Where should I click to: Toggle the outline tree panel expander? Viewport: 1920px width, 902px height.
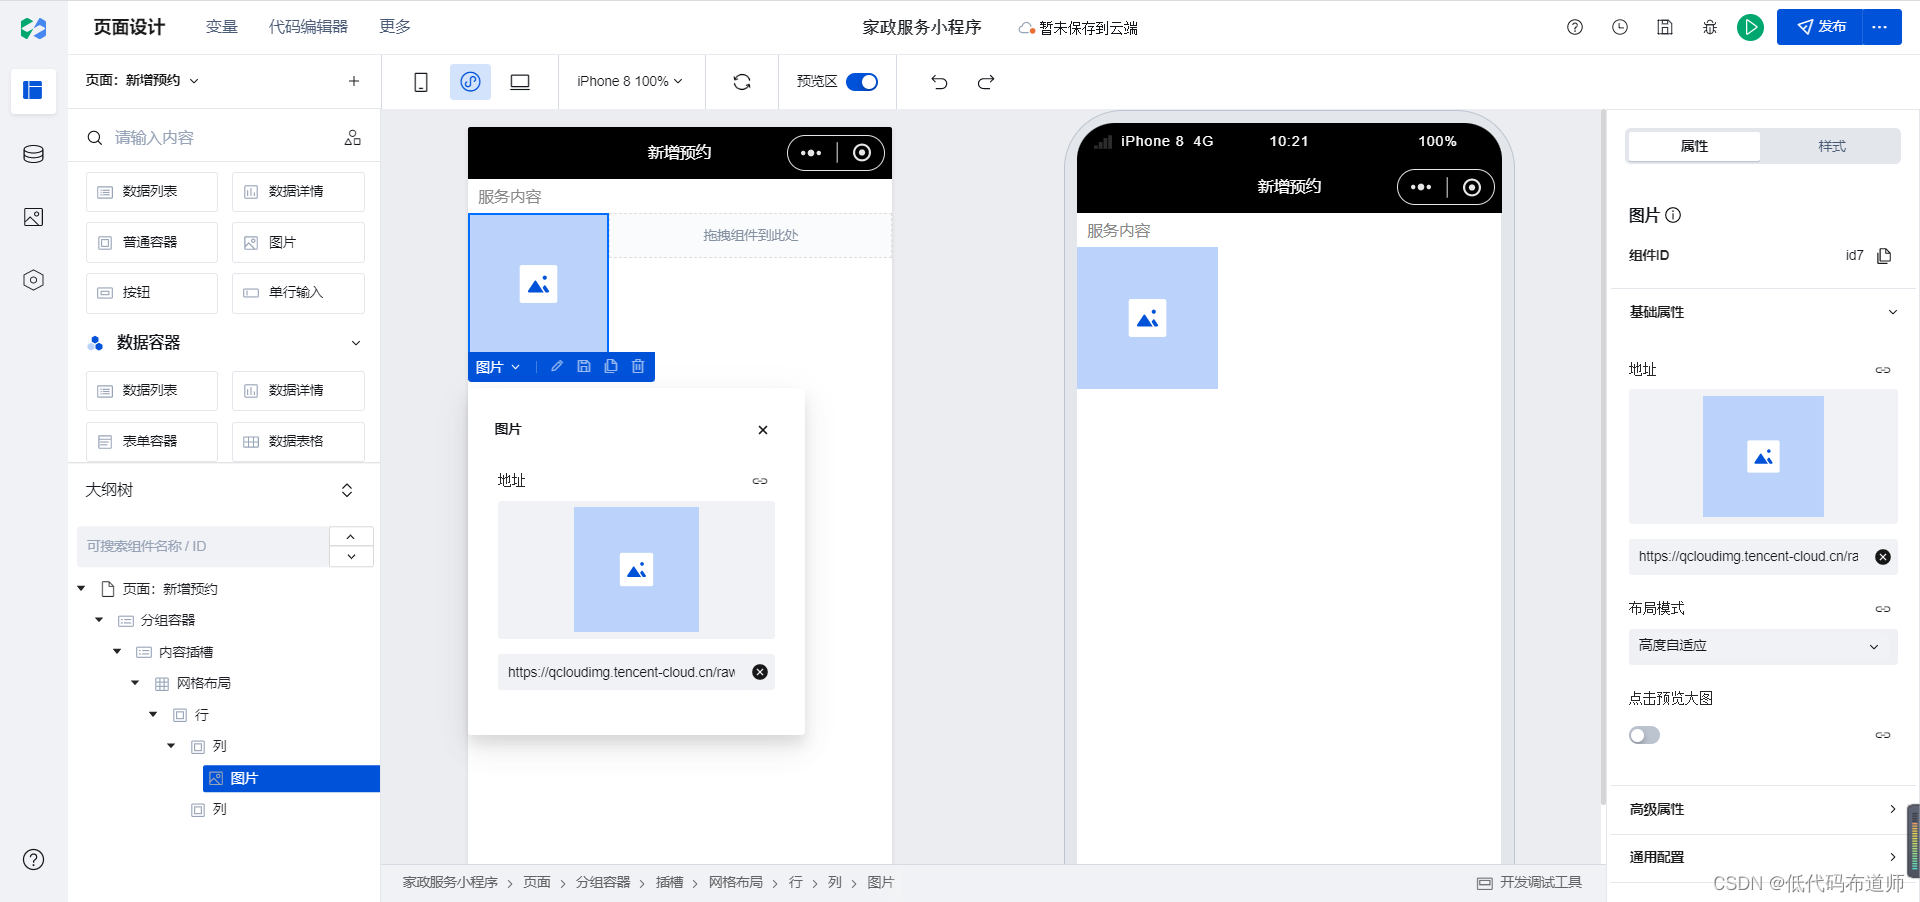(347, 490)
